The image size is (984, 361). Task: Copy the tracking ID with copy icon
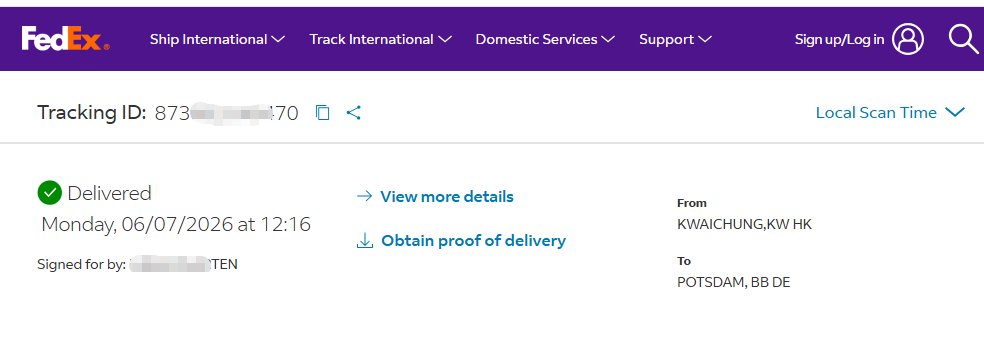point(323,112)
